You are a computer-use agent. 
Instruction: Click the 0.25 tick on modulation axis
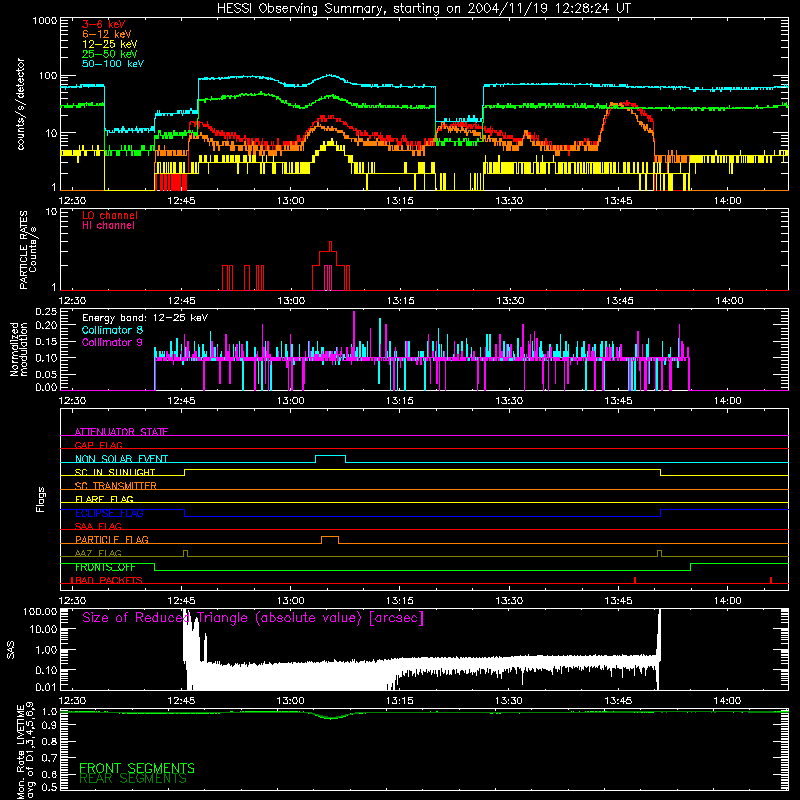(x=46, y=312)
